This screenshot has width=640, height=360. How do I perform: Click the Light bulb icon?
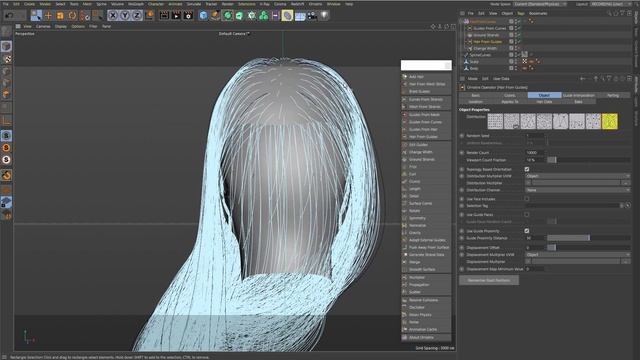324,16
